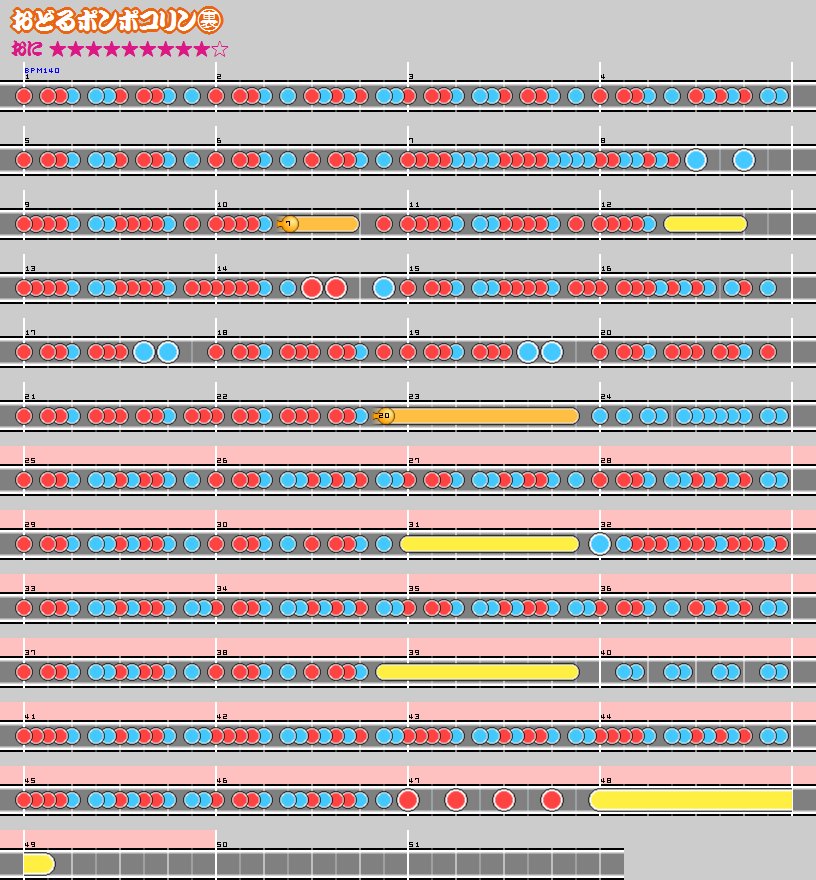816x880 pixels.
Task: Click the large blue note starting measure 32
Action: pos(600,544)
